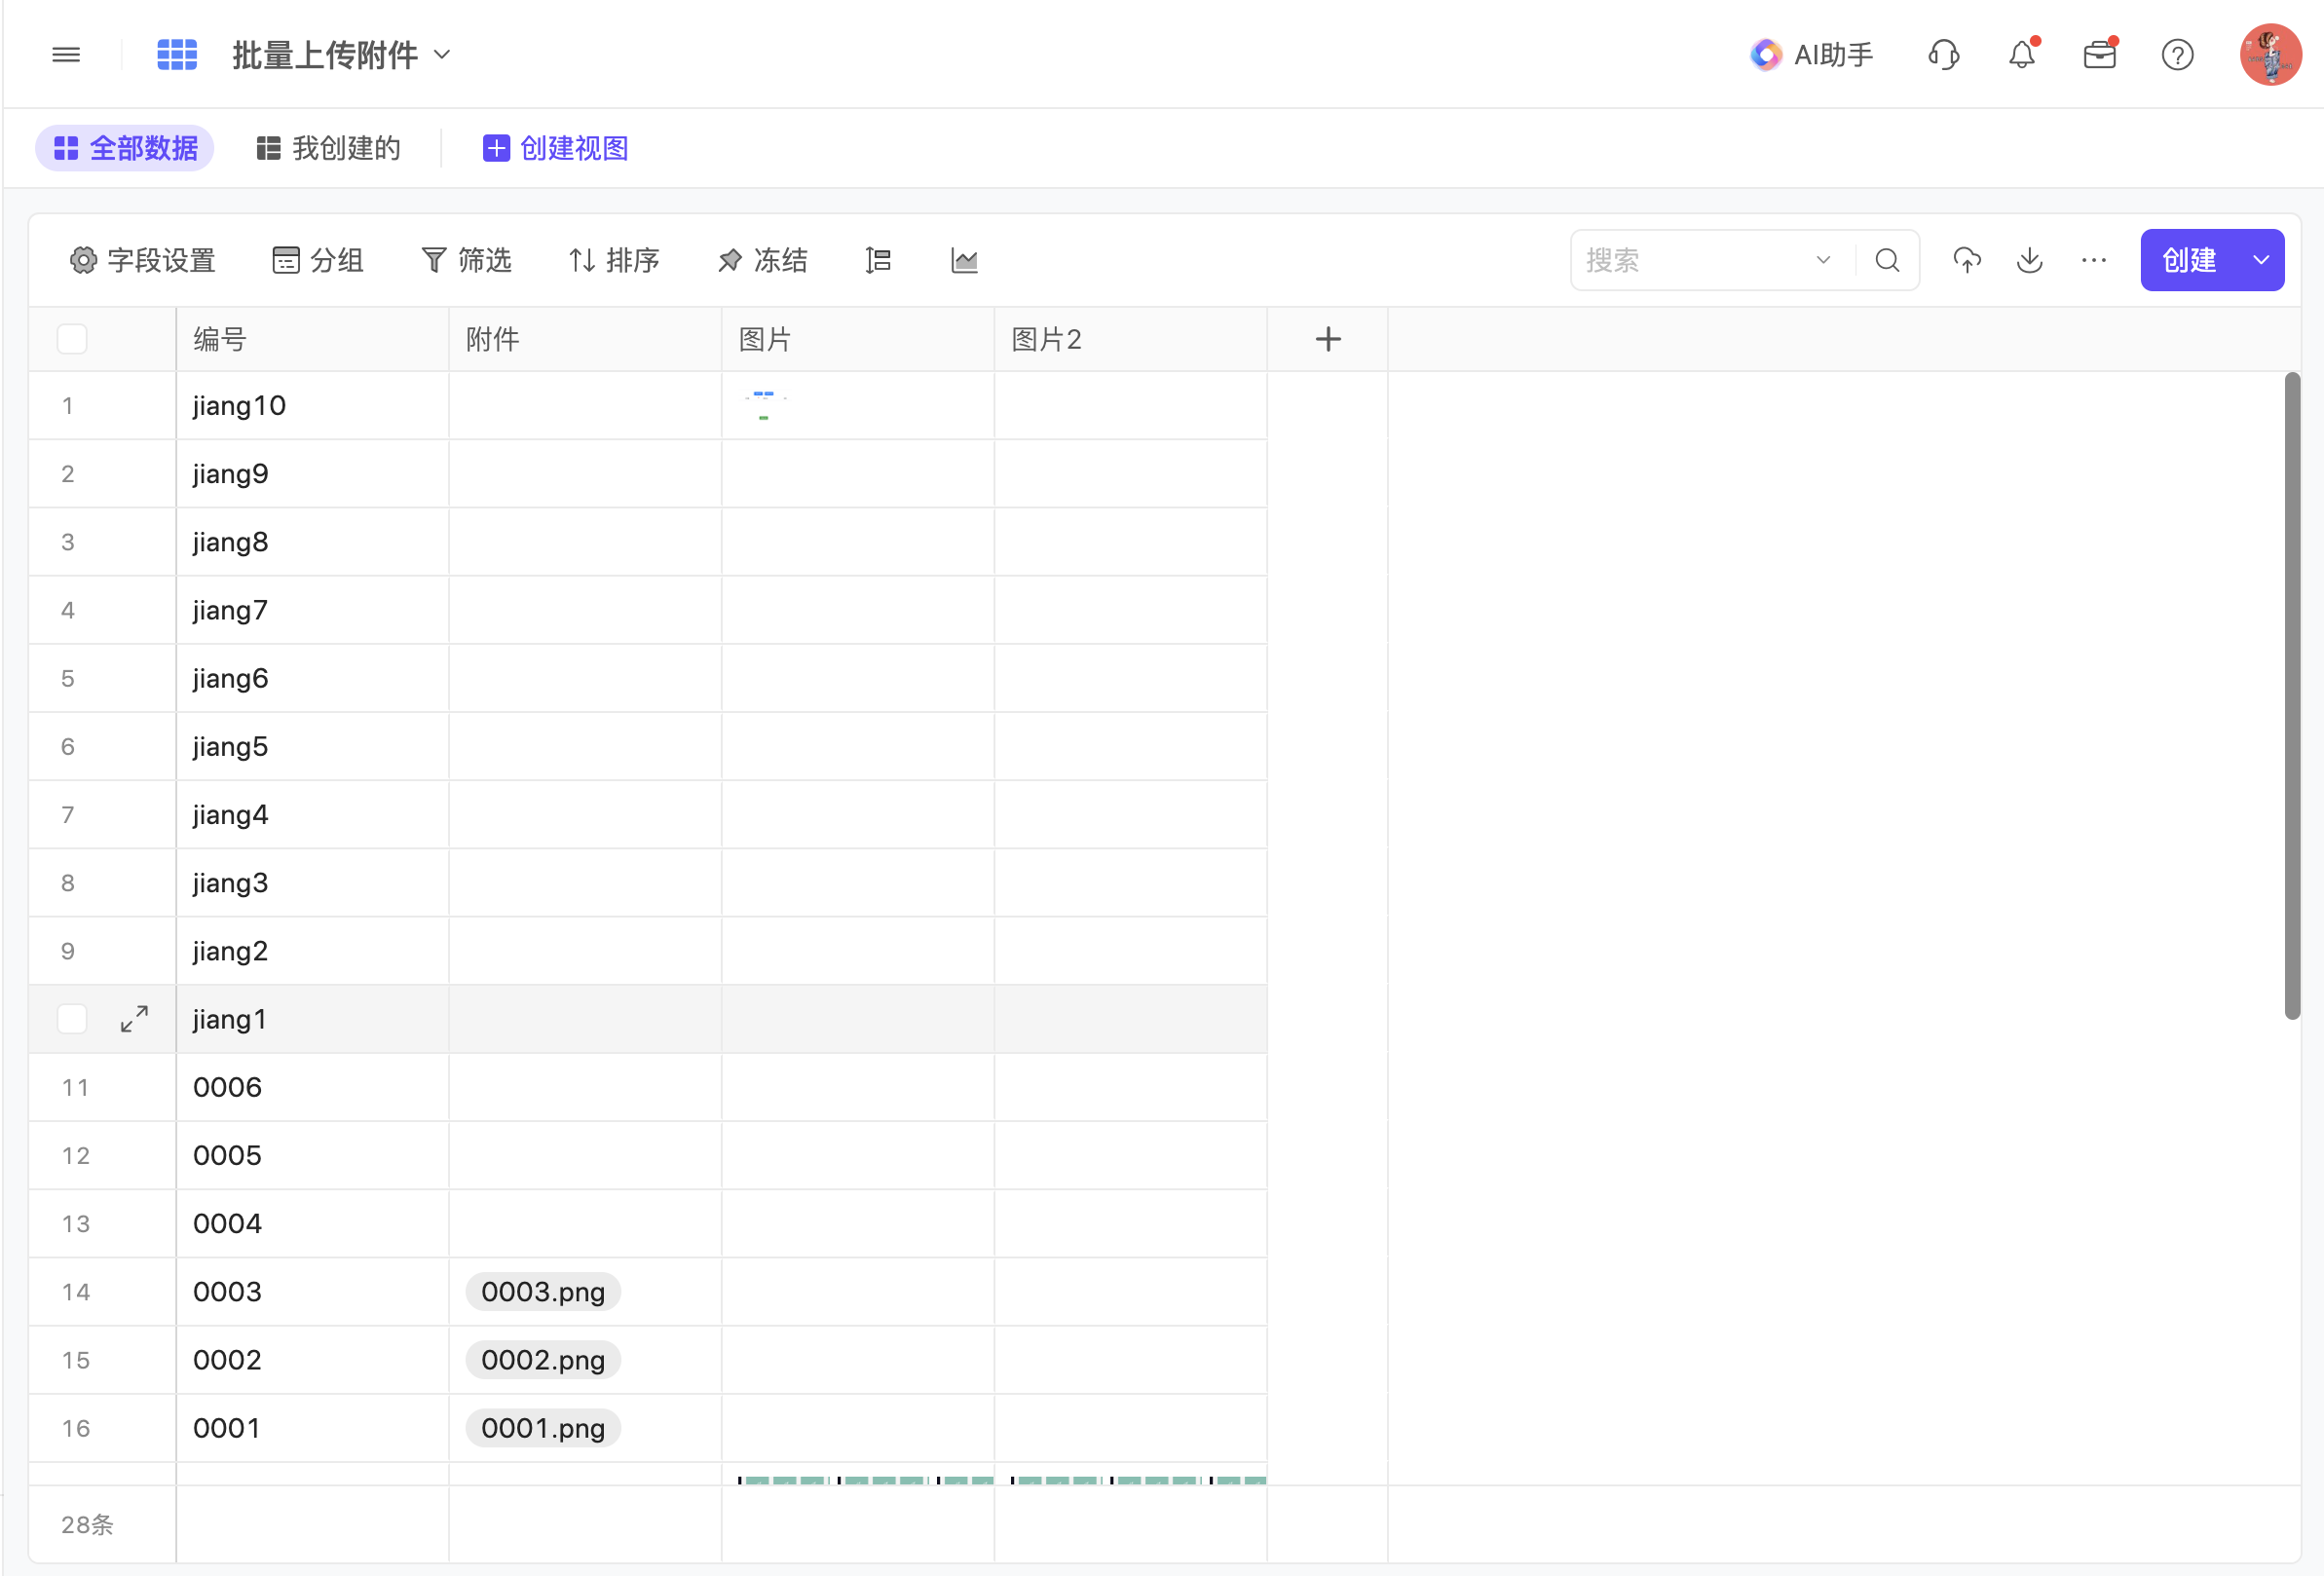Click the 附件 column header
Image resolution: width=2324 pixels, height=1576 pixels.
586,340
